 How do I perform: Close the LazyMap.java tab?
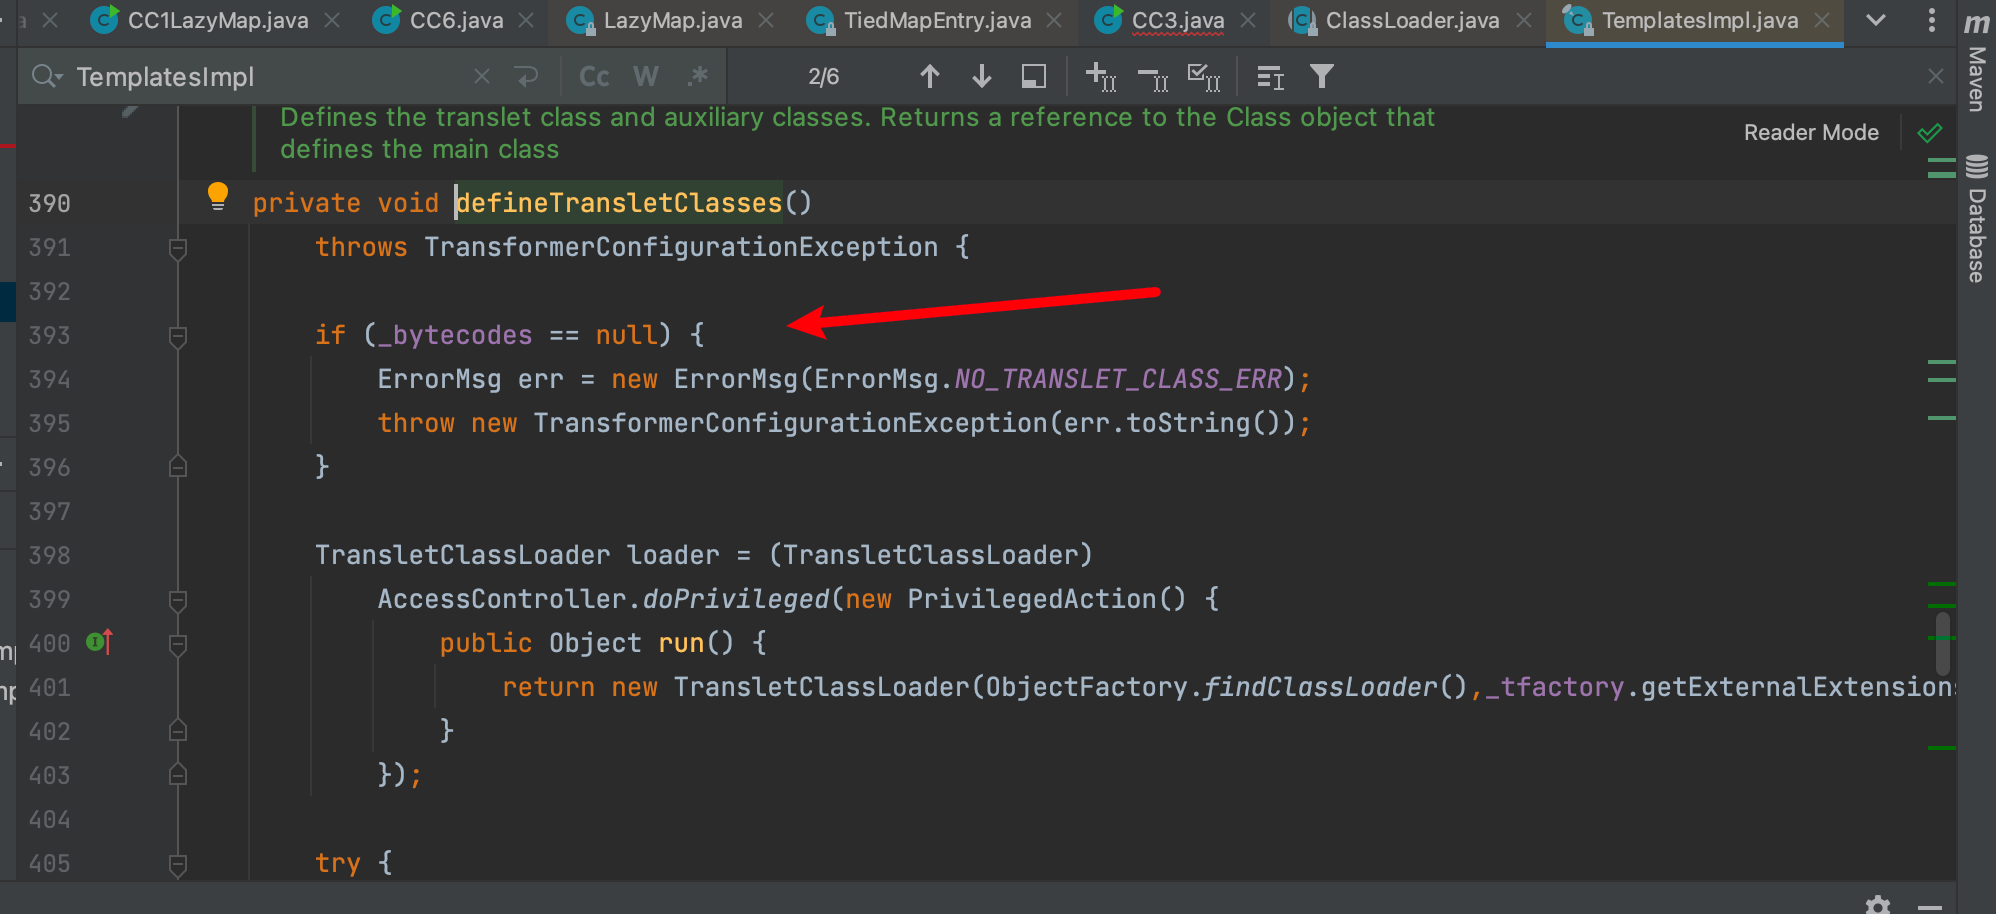click(x=766, y=20)
